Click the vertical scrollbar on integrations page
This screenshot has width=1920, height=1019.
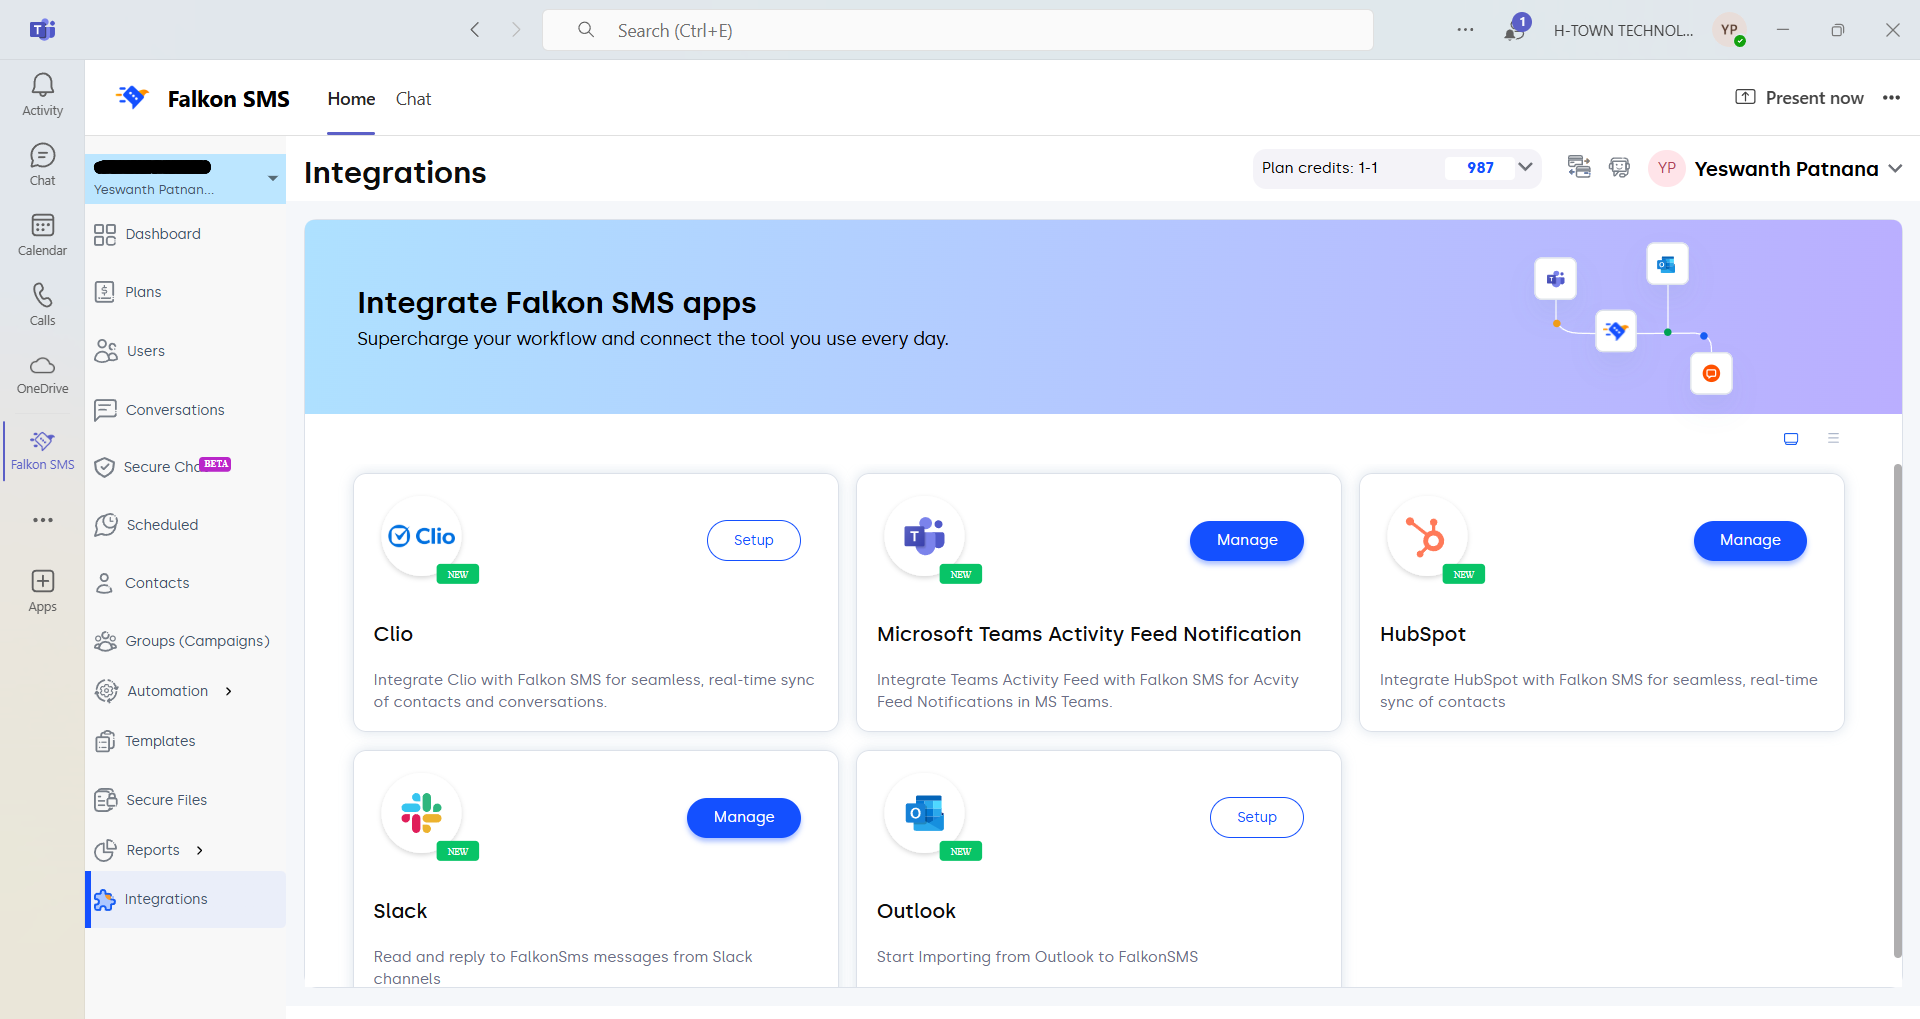pos(1897,710)
